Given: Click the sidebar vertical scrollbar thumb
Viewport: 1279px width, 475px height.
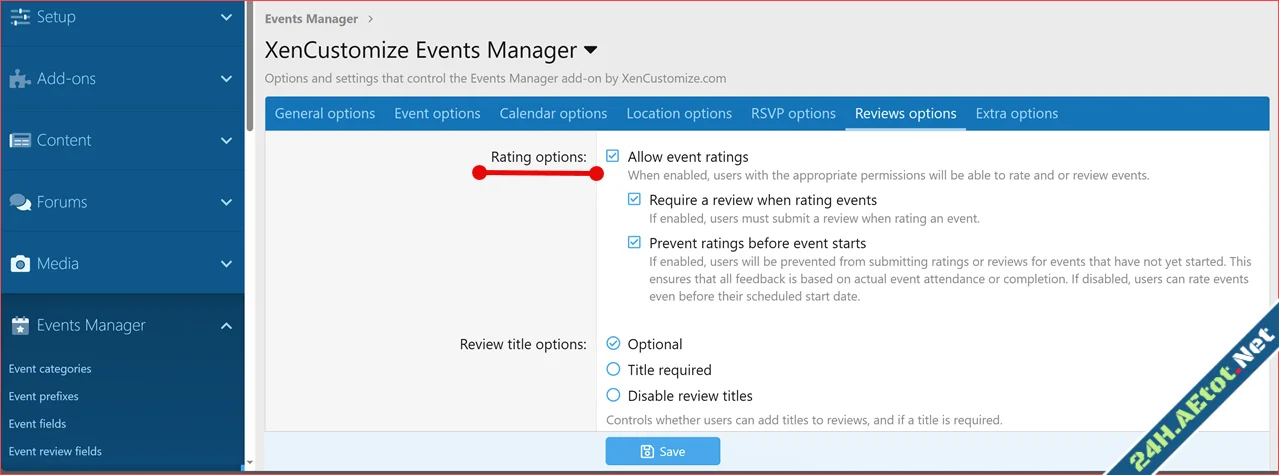Looking at the screenshot, I should (250, 64).
